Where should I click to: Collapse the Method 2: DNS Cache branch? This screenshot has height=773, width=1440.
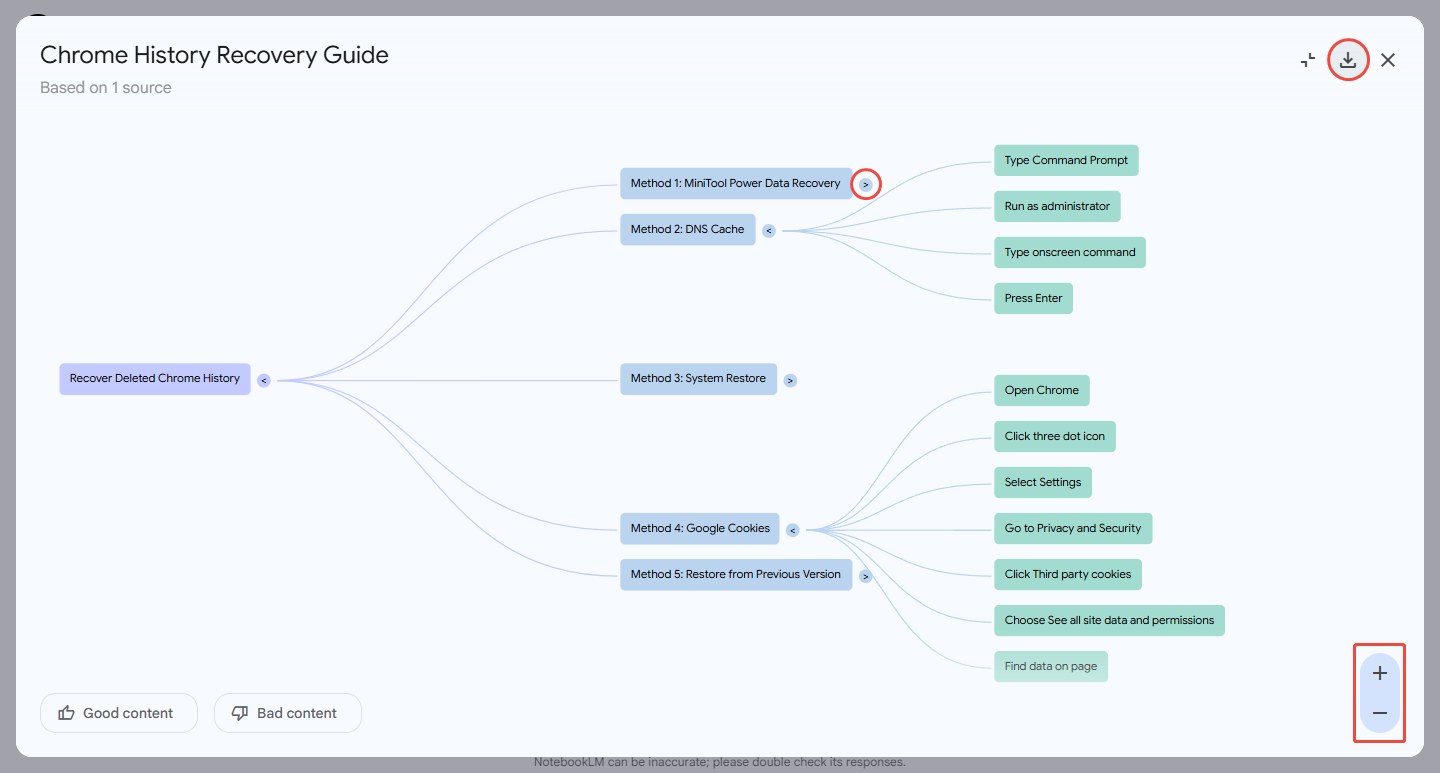[769, 230]
